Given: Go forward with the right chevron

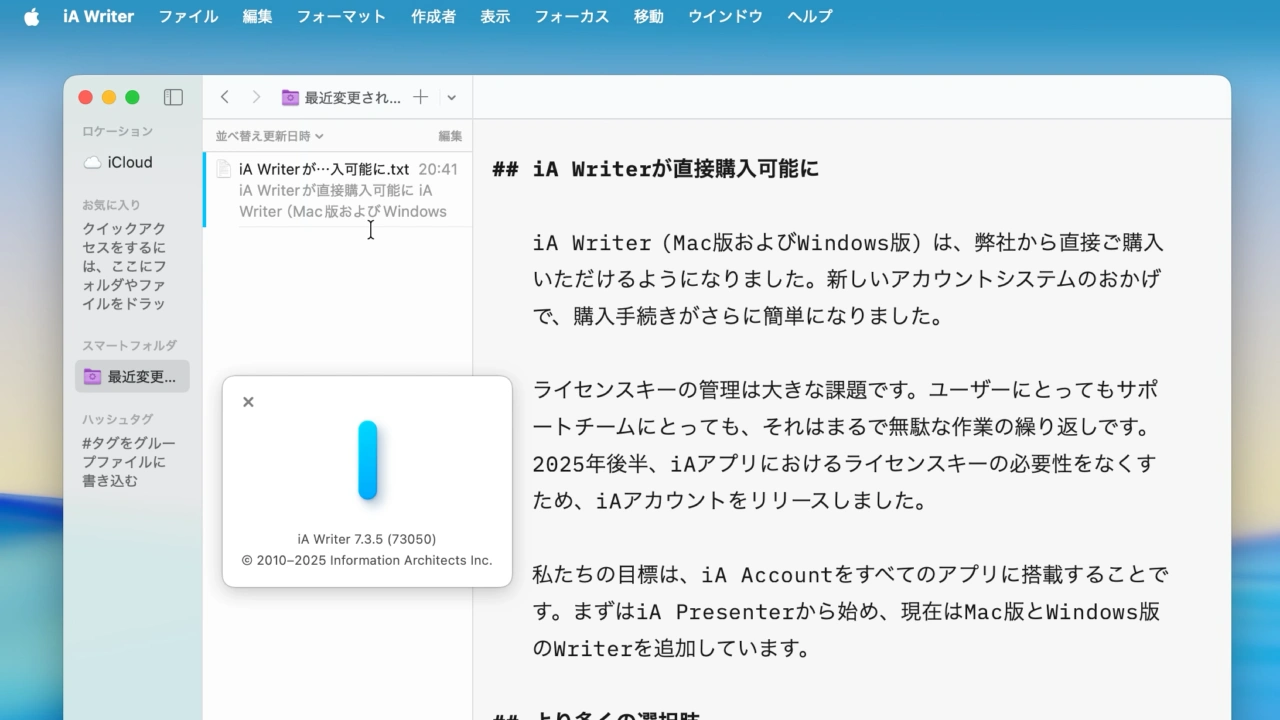Looking at the screenshot, I should point(256,97).
